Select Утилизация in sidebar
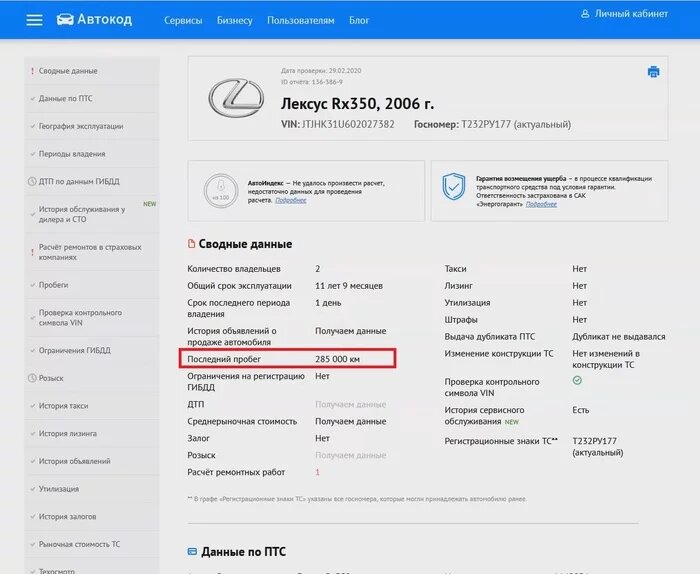This screenshot has height=574, width=700. tap(92, 489)
